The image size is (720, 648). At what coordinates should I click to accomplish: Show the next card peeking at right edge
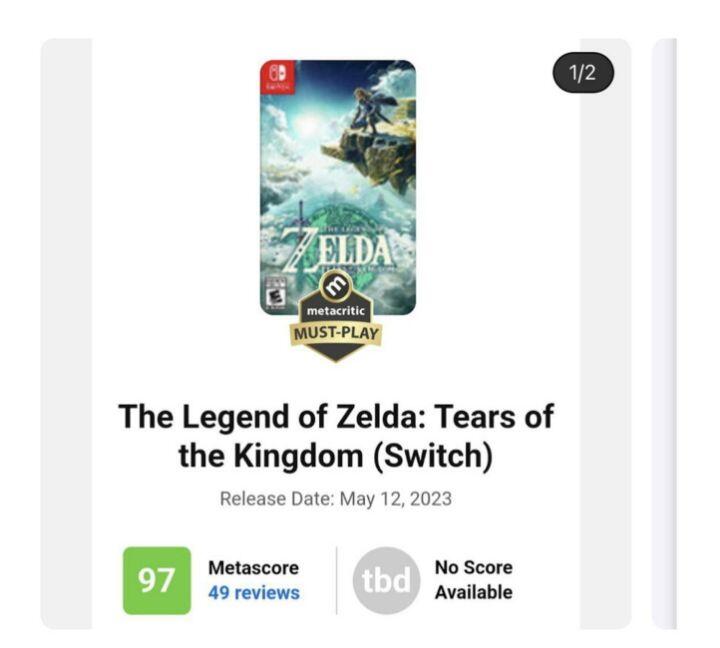664,330
